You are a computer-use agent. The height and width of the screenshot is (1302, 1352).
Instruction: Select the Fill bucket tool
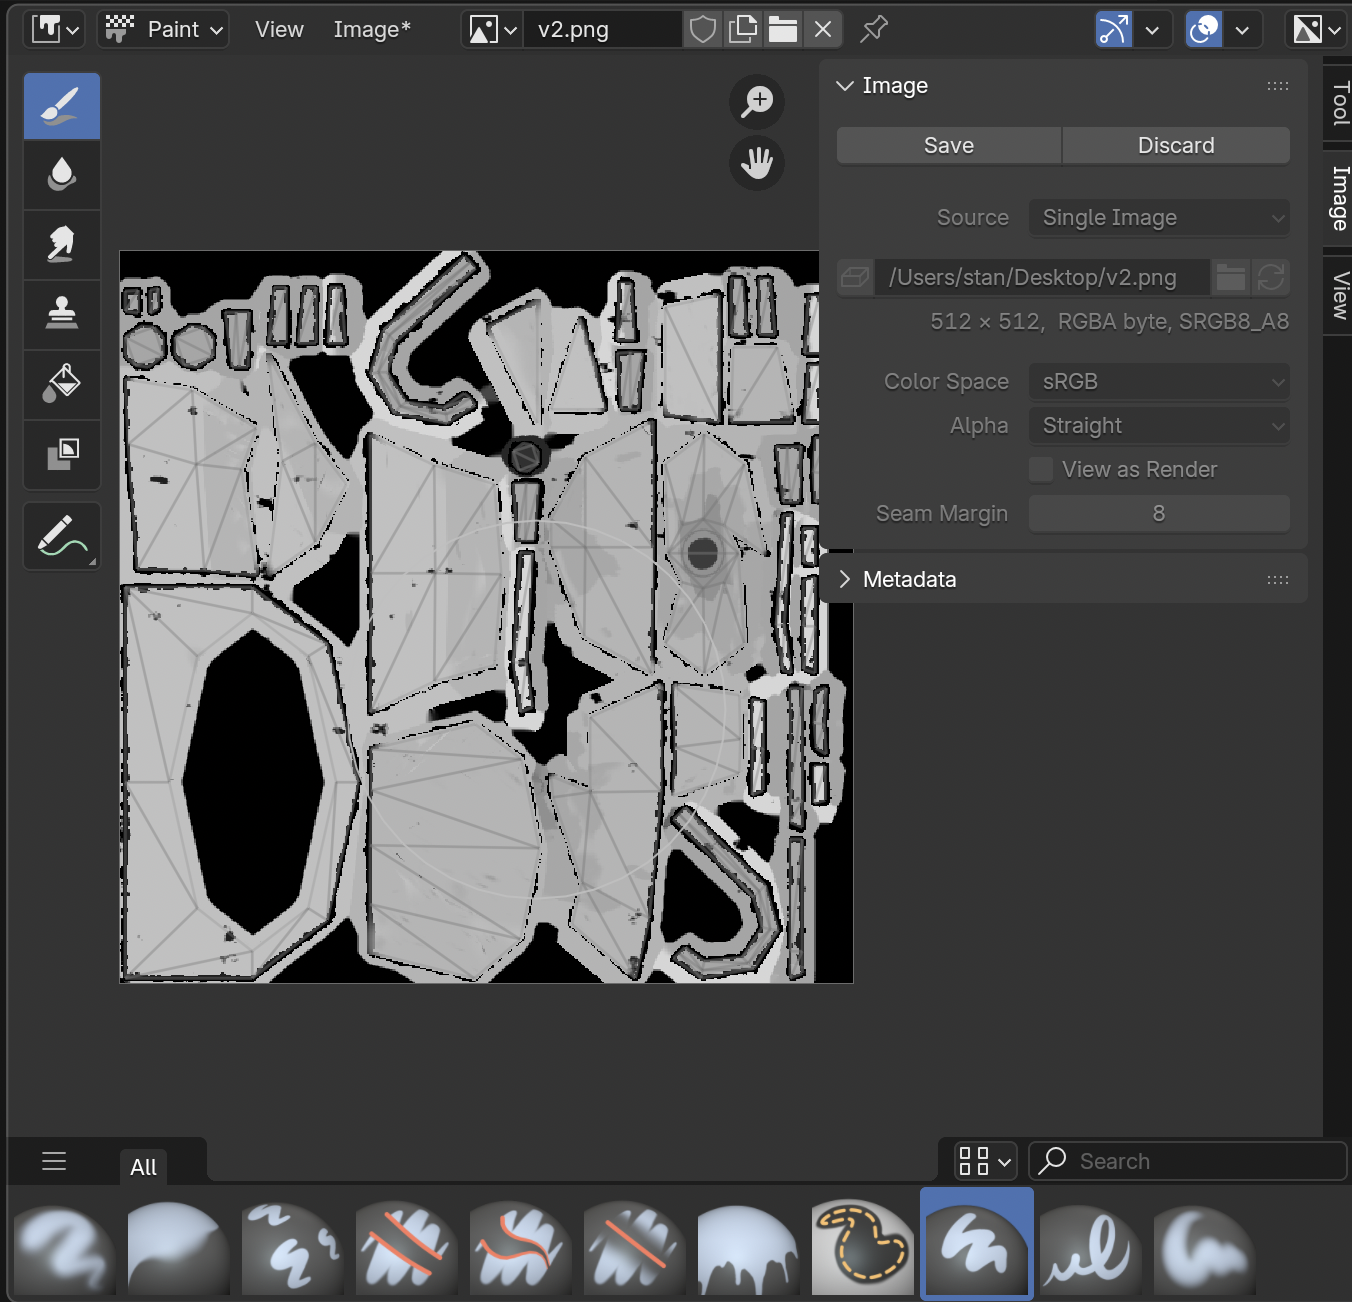[62, 384]
